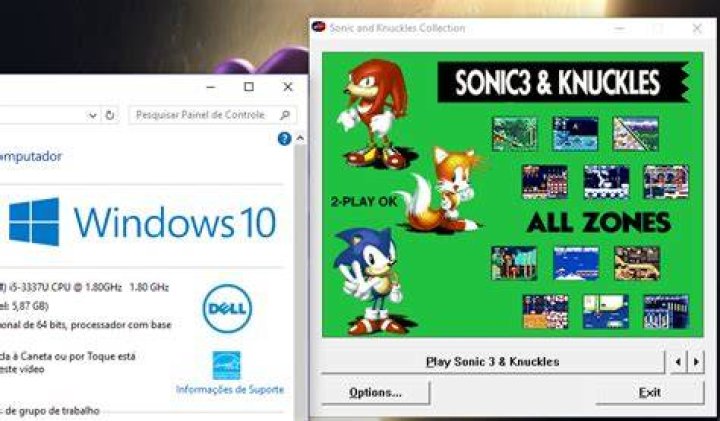Click the Knuckles character image

click(374, 113)
